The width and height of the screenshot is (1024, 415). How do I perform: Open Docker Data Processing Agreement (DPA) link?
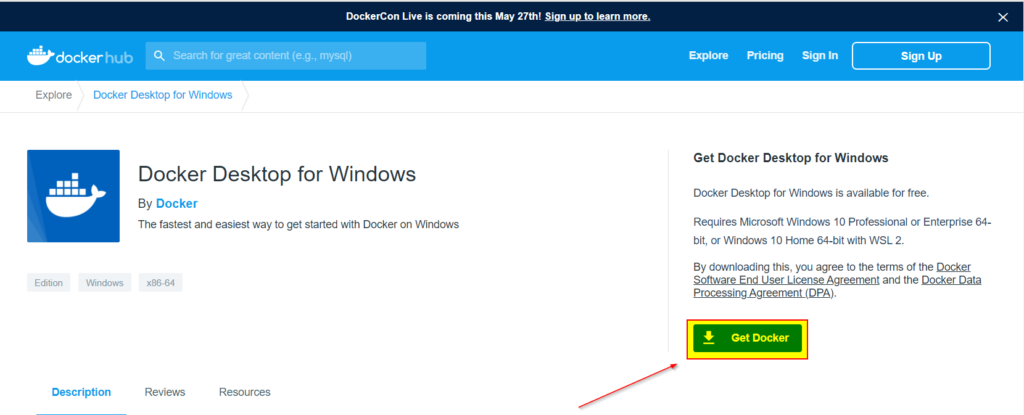837,286
